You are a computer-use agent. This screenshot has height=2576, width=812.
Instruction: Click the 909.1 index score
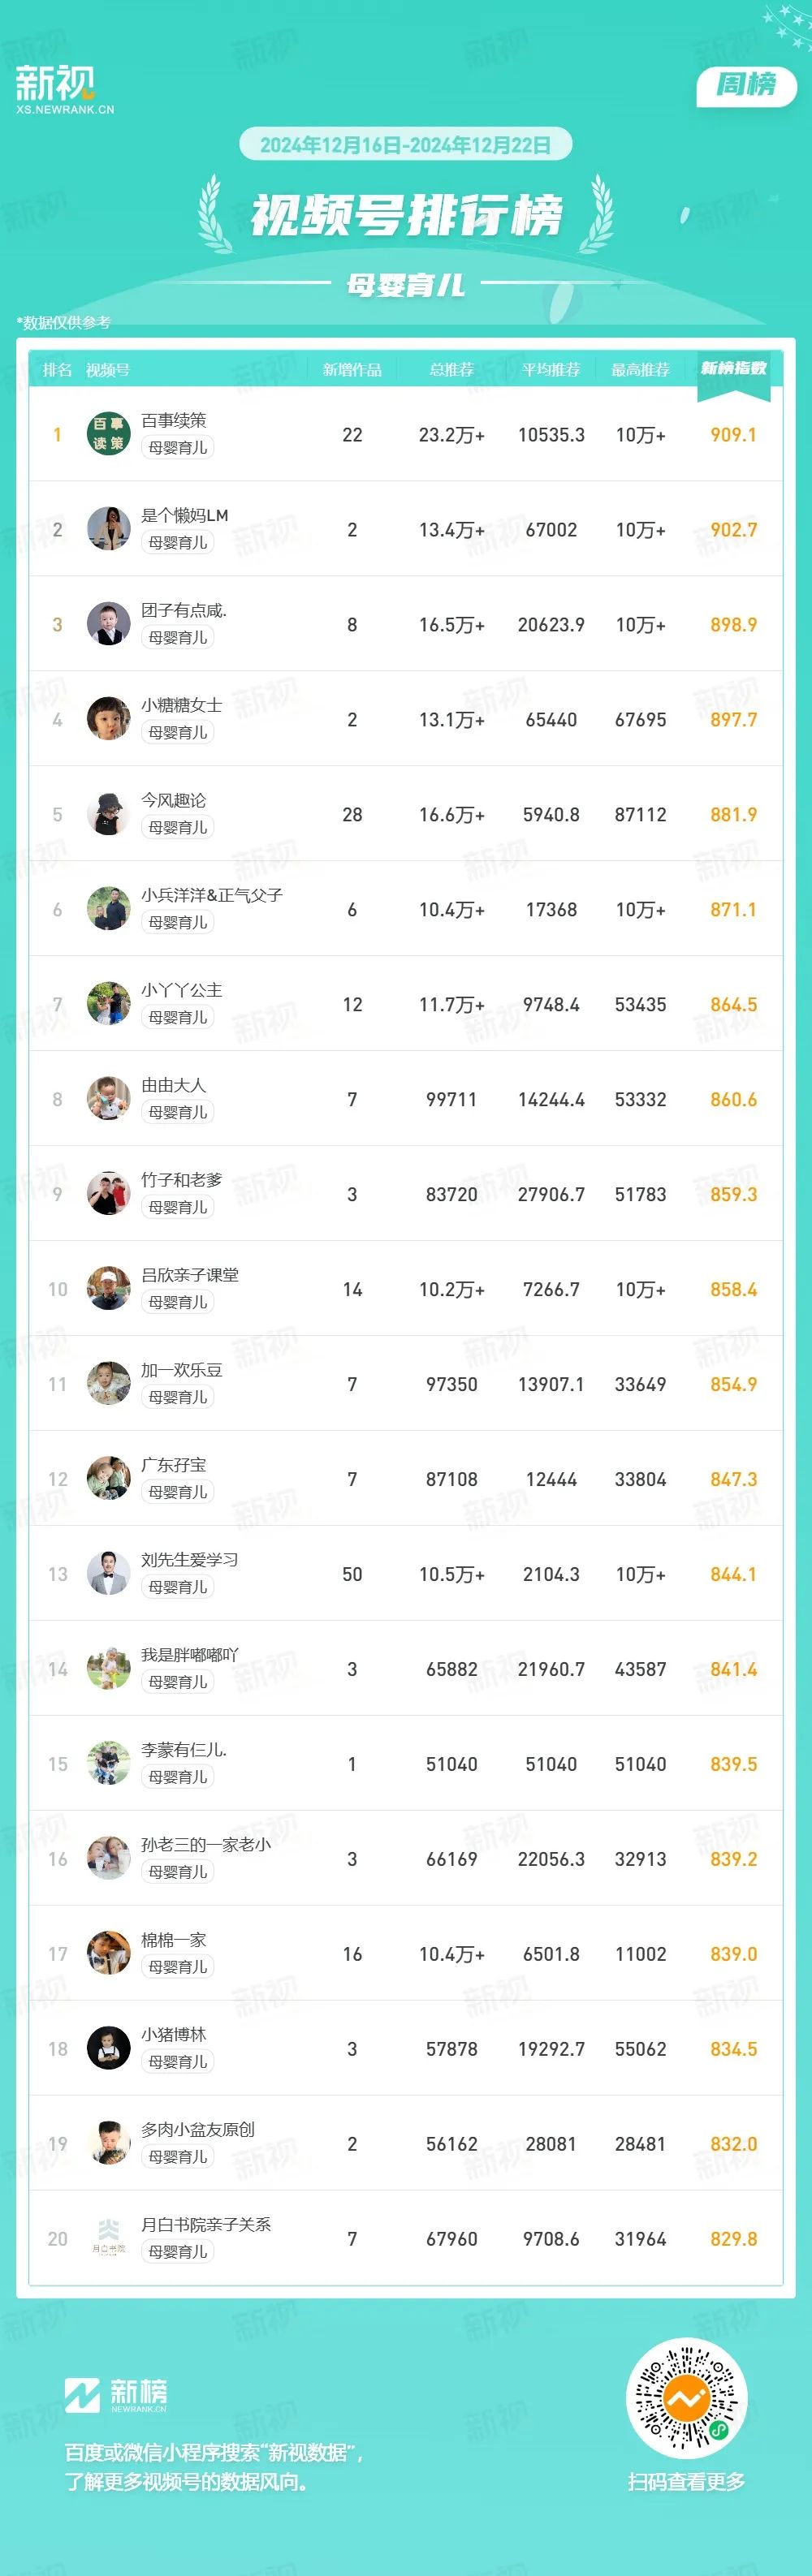[x=733, y=435]
